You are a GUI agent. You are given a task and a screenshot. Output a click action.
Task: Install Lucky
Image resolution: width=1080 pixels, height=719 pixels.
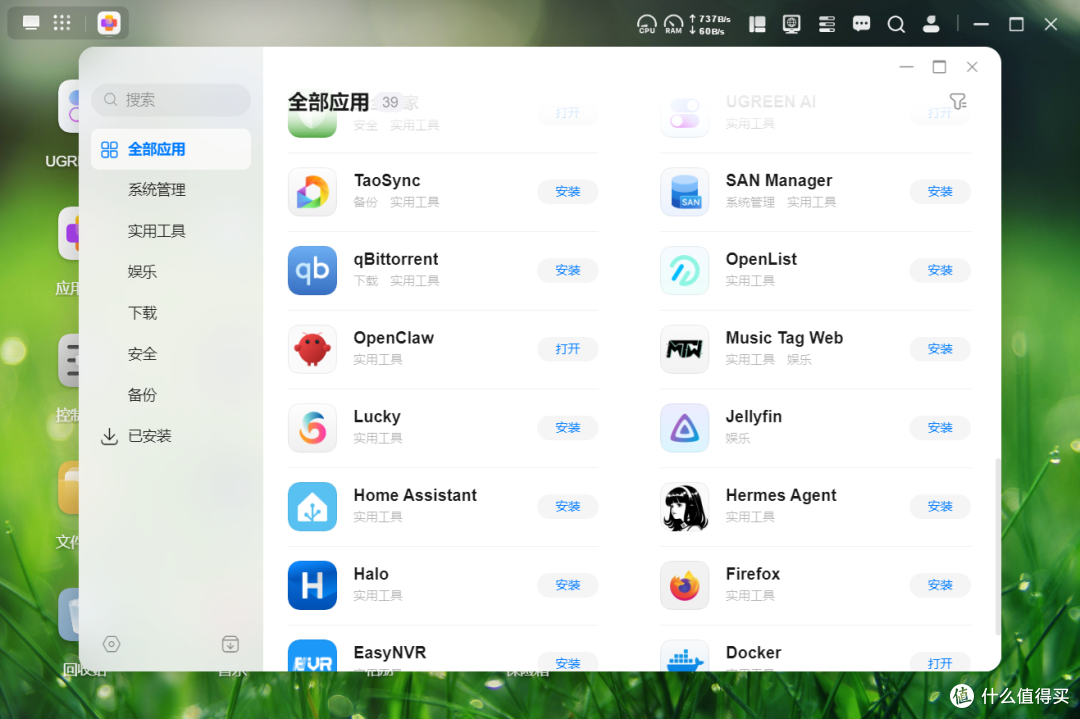point(568,428)
